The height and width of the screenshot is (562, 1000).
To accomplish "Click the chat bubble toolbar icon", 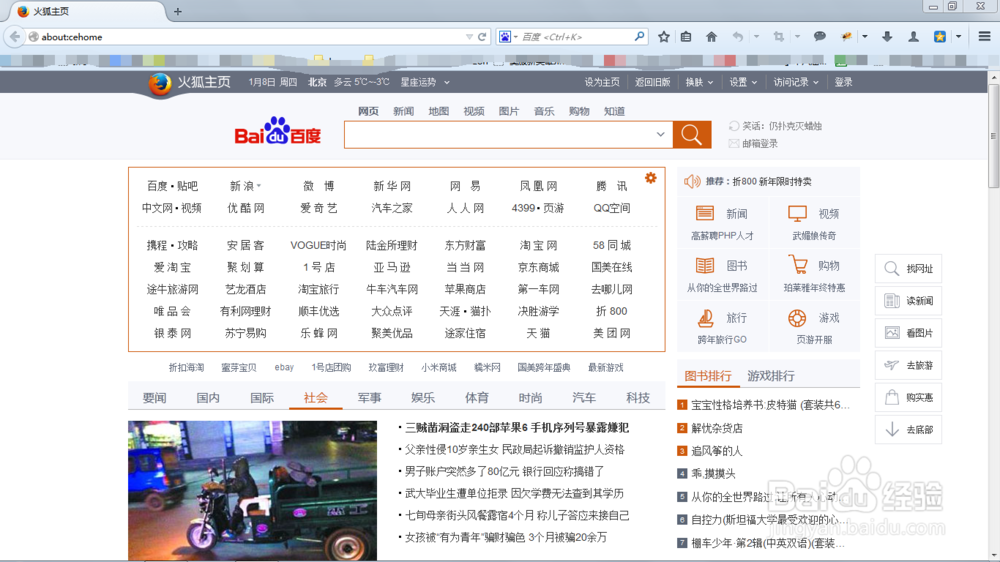I will (820, 36).
